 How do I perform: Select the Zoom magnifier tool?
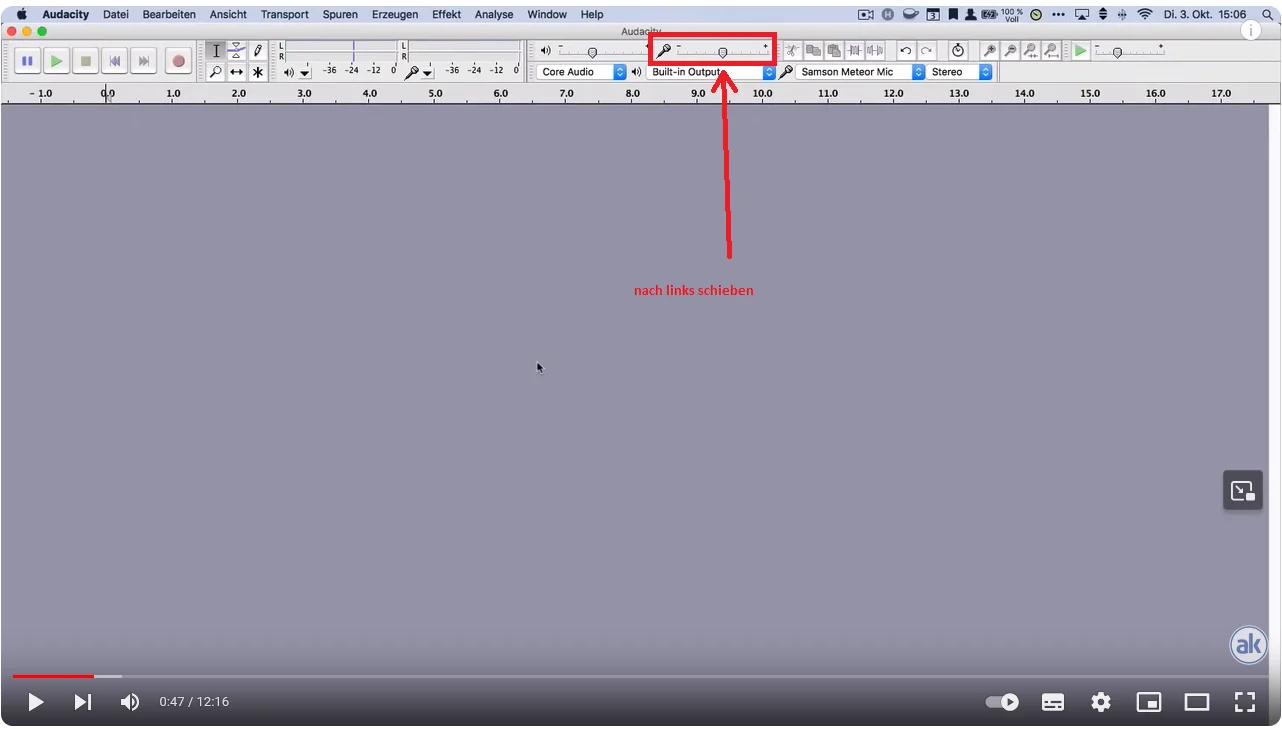coord(216,72)
